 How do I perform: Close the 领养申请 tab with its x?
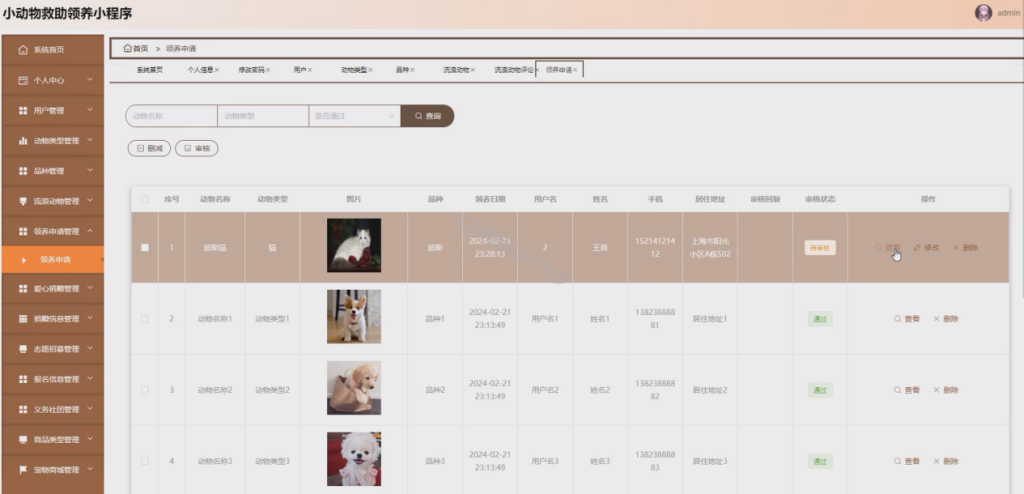coord(575,70)
